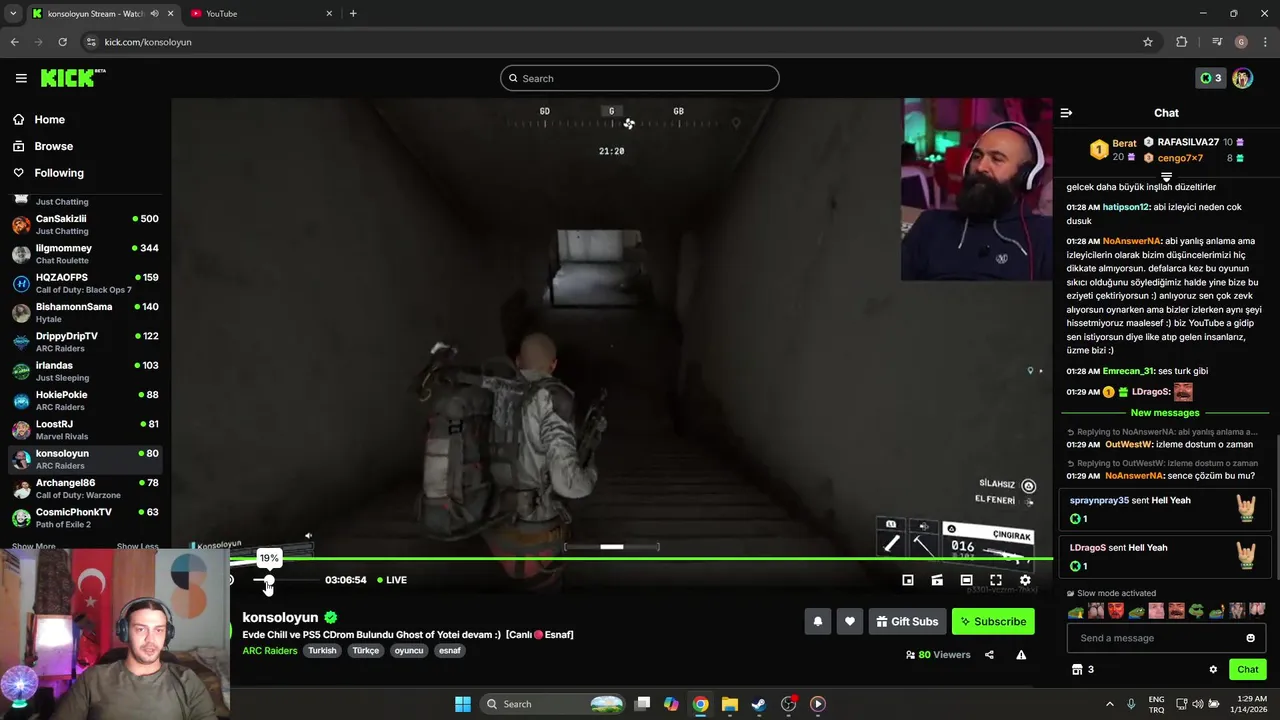Switch to the YouTube browser tab
The width and height of the screenshot is (1280, 720).
coord(260,14)
